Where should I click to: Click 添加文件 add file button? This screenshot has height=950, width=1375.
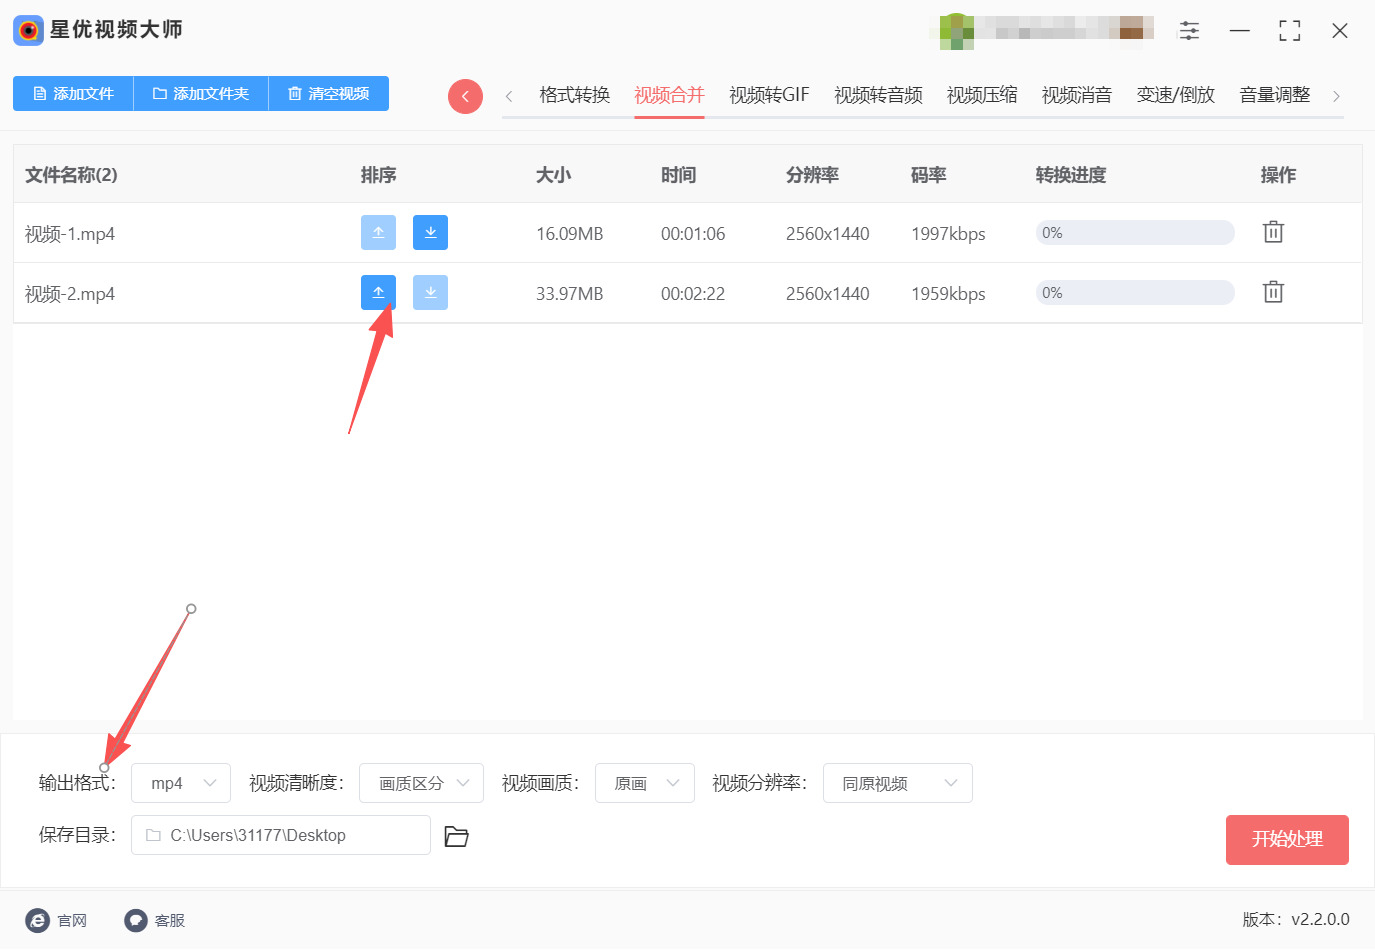pos(73,94)
